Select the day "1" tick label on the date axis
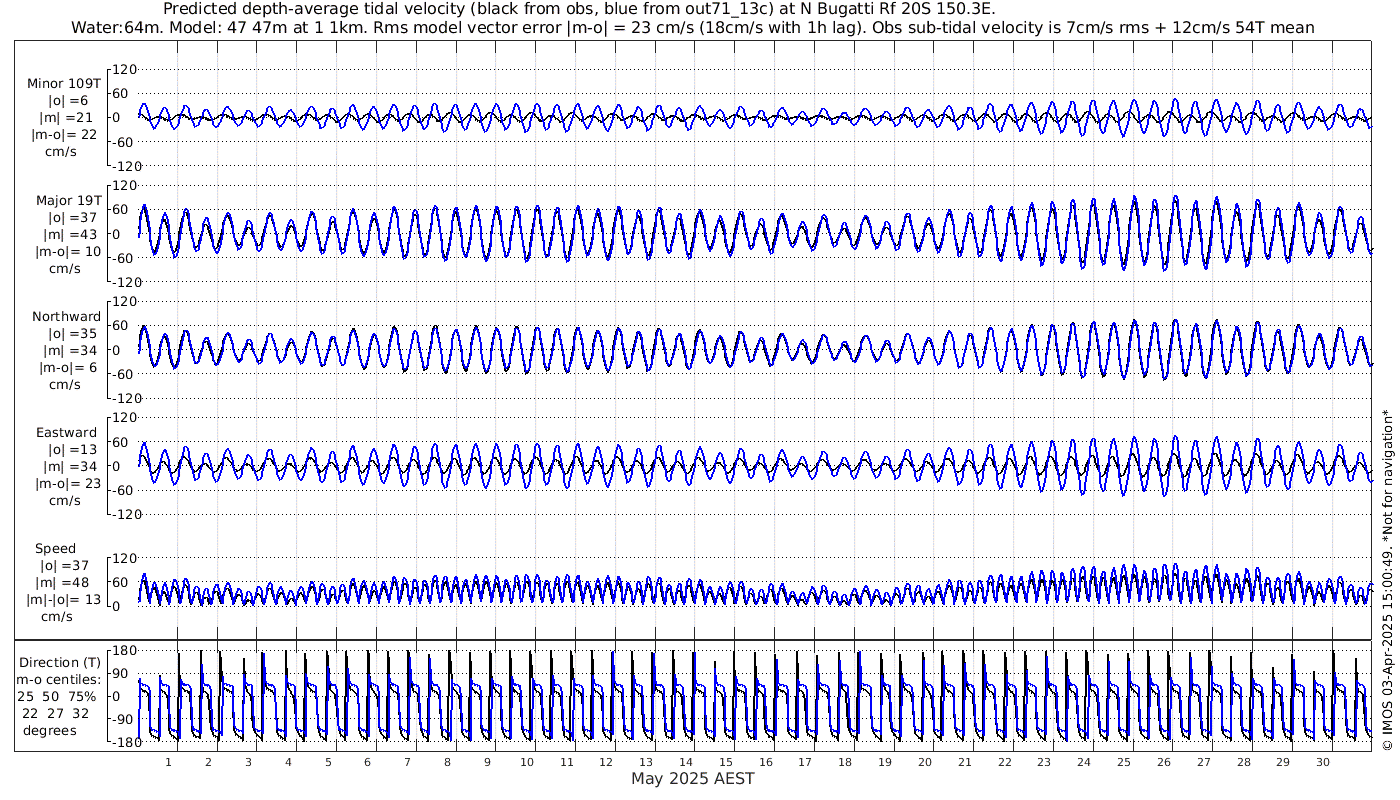The image size is (1400, 800). (x=169, y=762)
